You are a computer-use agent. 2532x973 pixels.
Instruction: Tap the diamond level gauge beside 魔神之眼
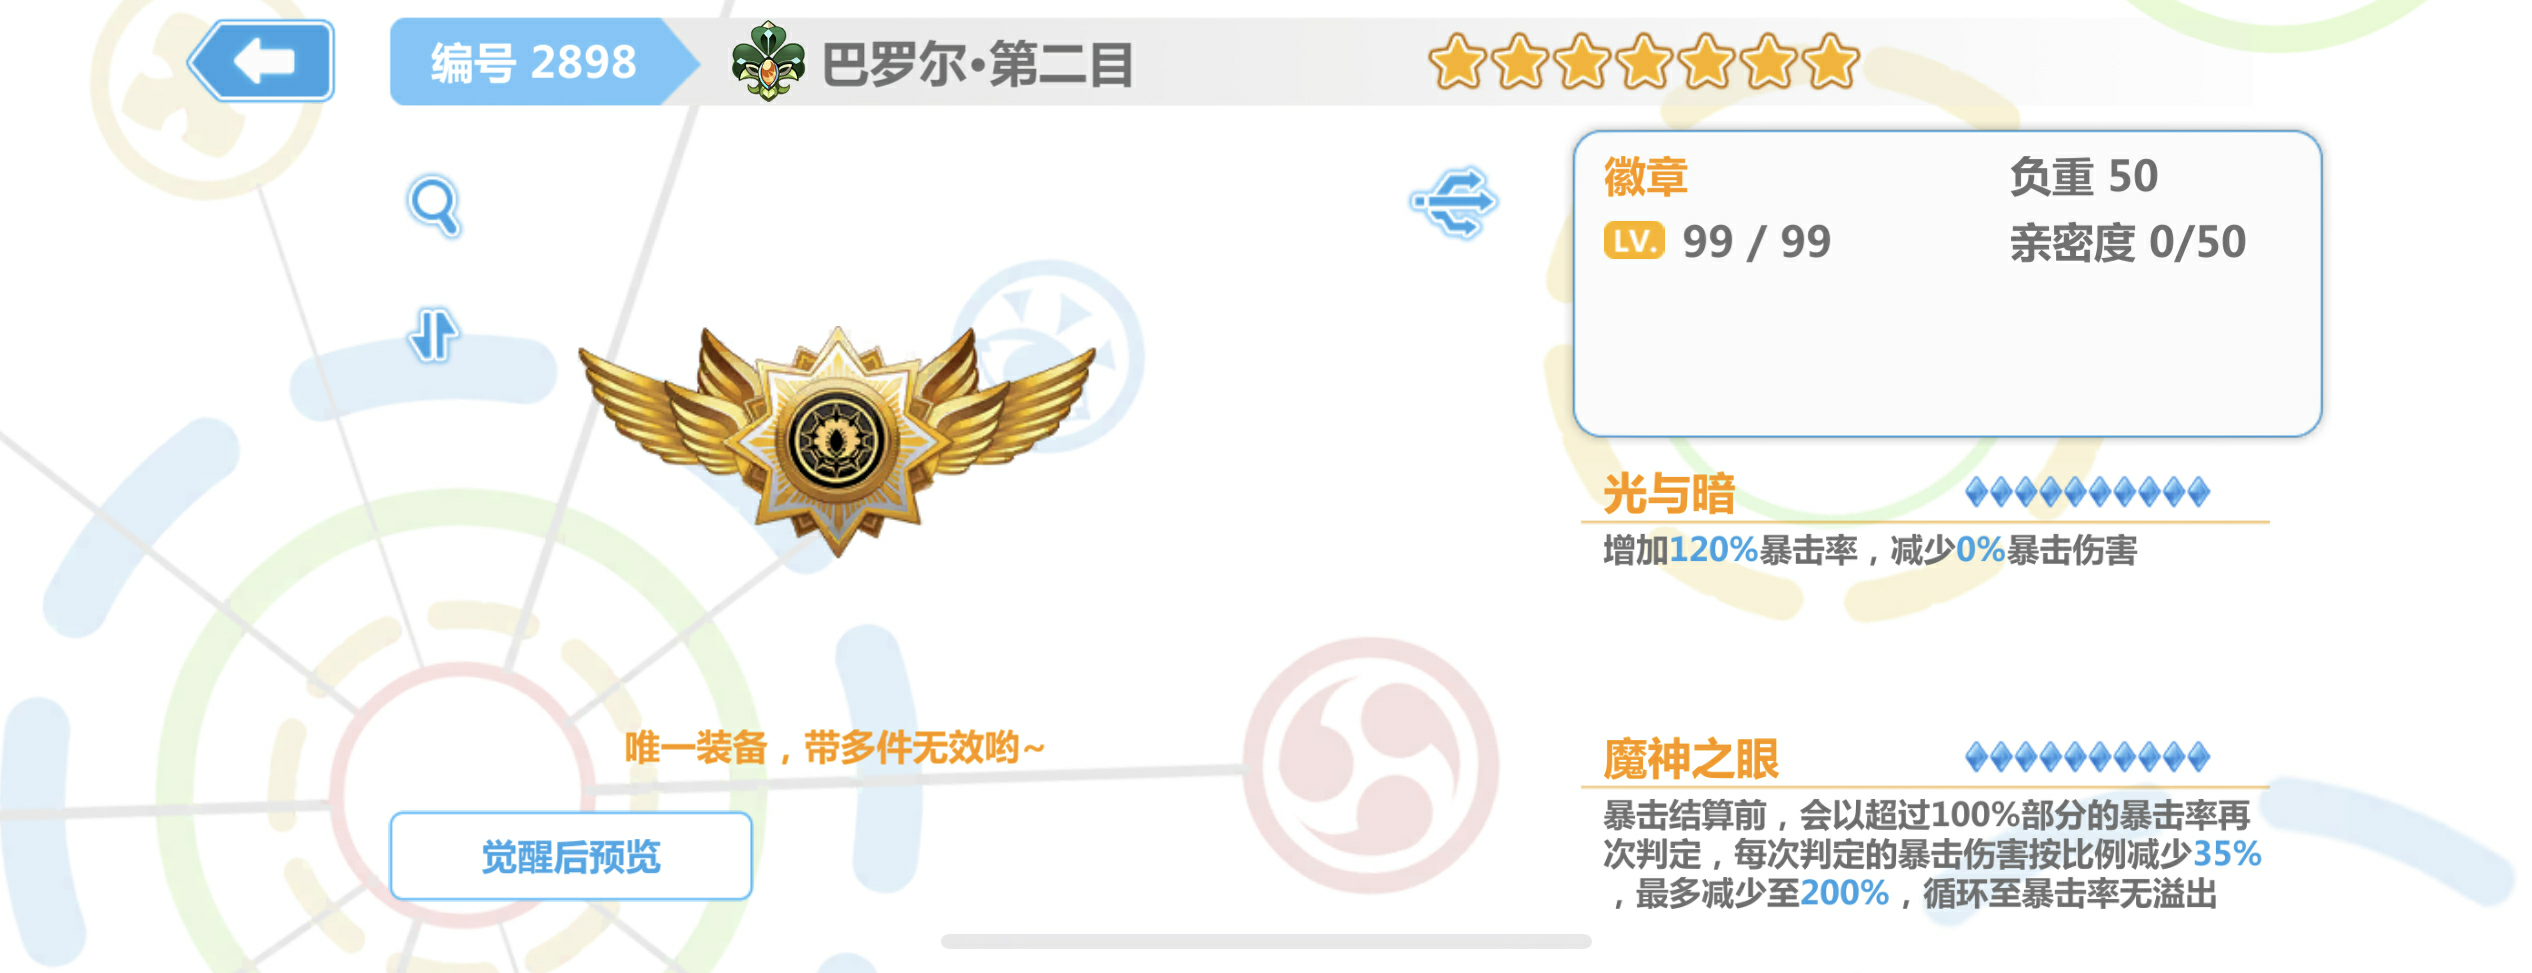click(2087, 757)
